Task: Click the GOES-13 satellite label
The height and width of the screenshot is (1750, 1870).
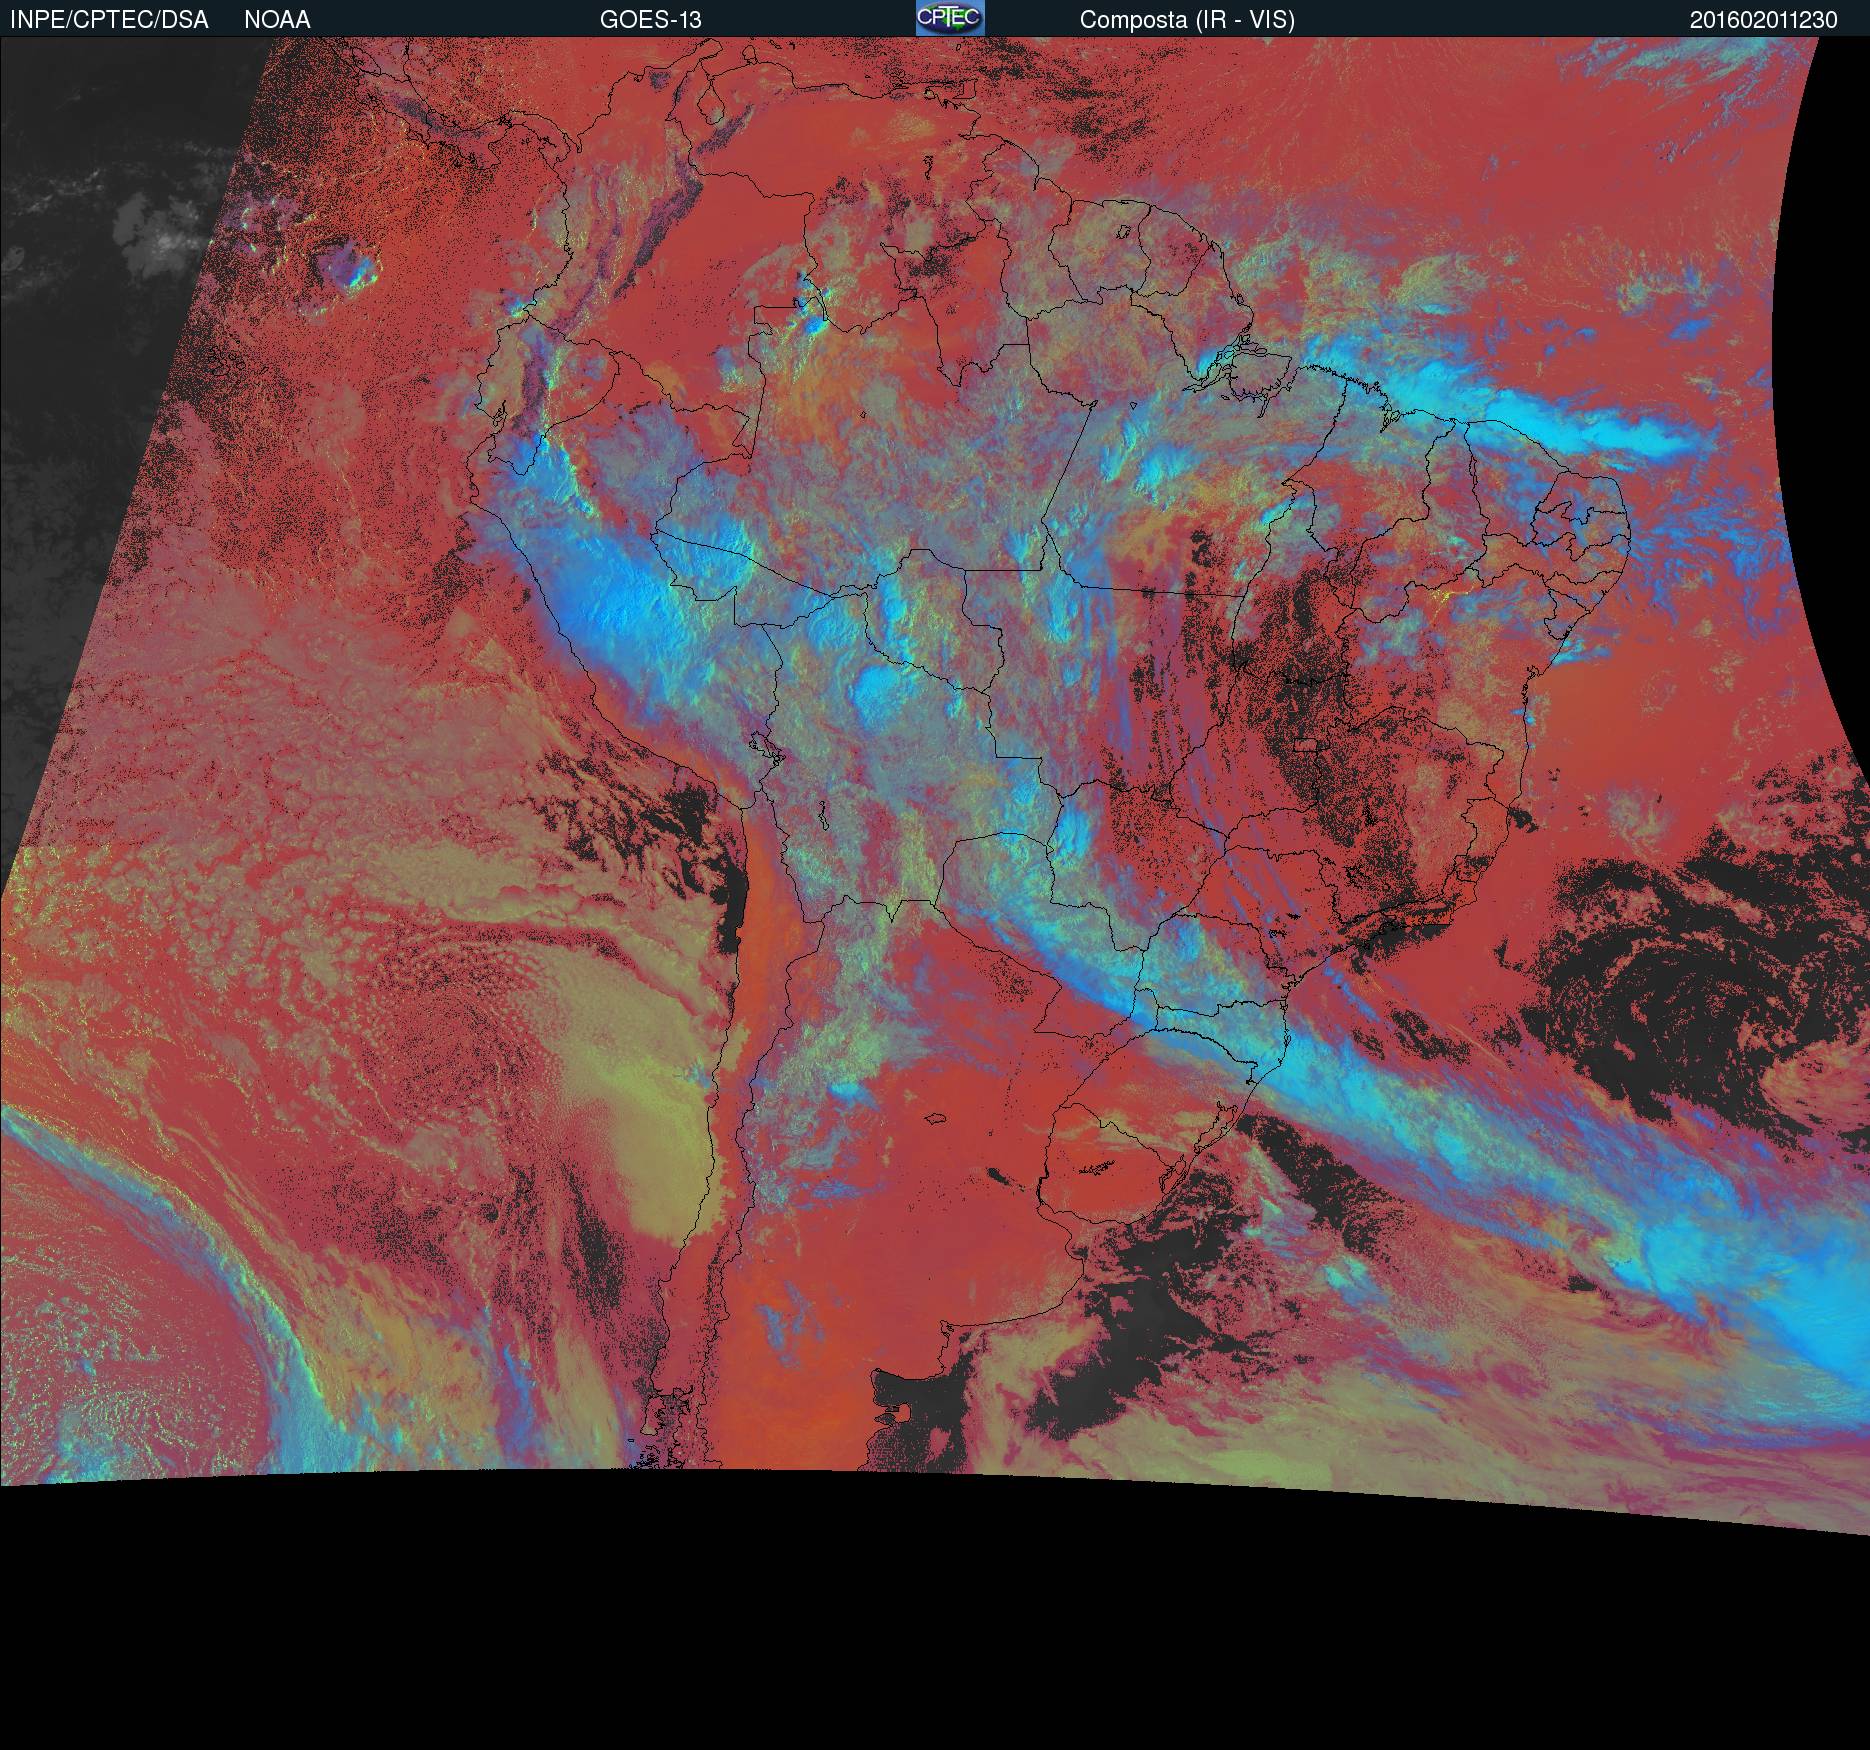Action: click(650, 20)
